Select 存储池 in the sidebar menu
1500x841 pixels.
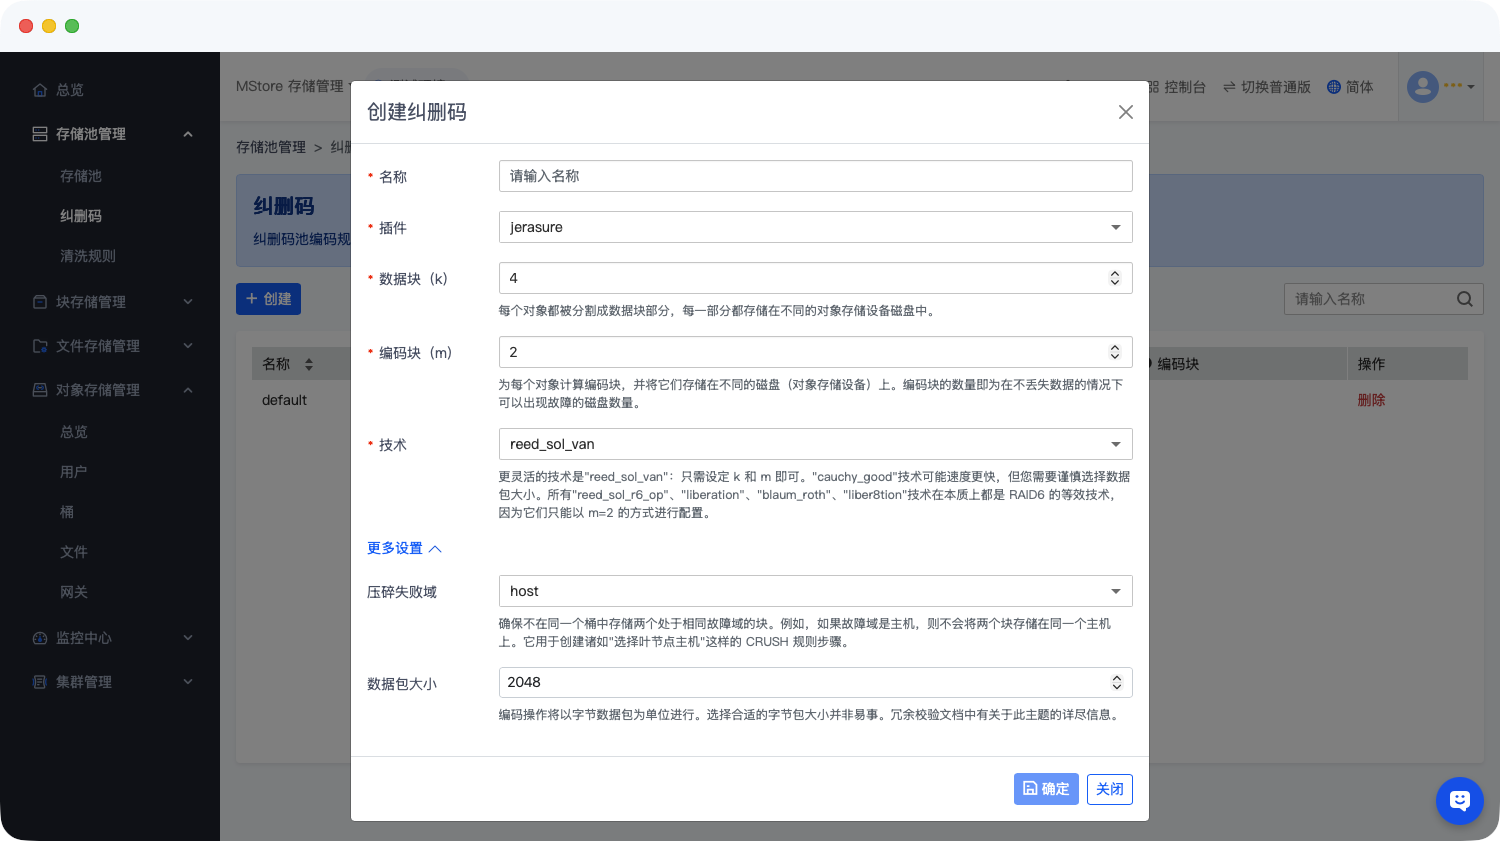[81, 176]
